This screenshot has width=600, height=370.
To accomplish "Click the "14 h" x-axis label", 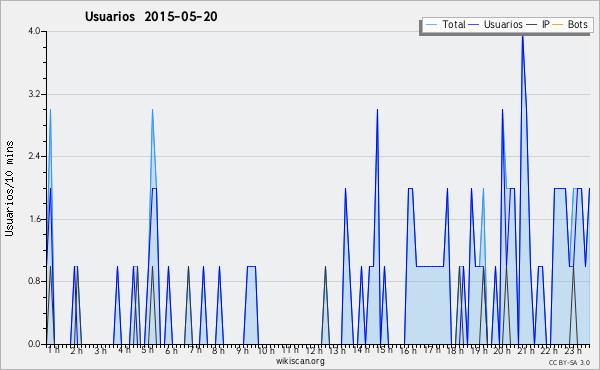I will pyautogui.click(x=361, y=350).
